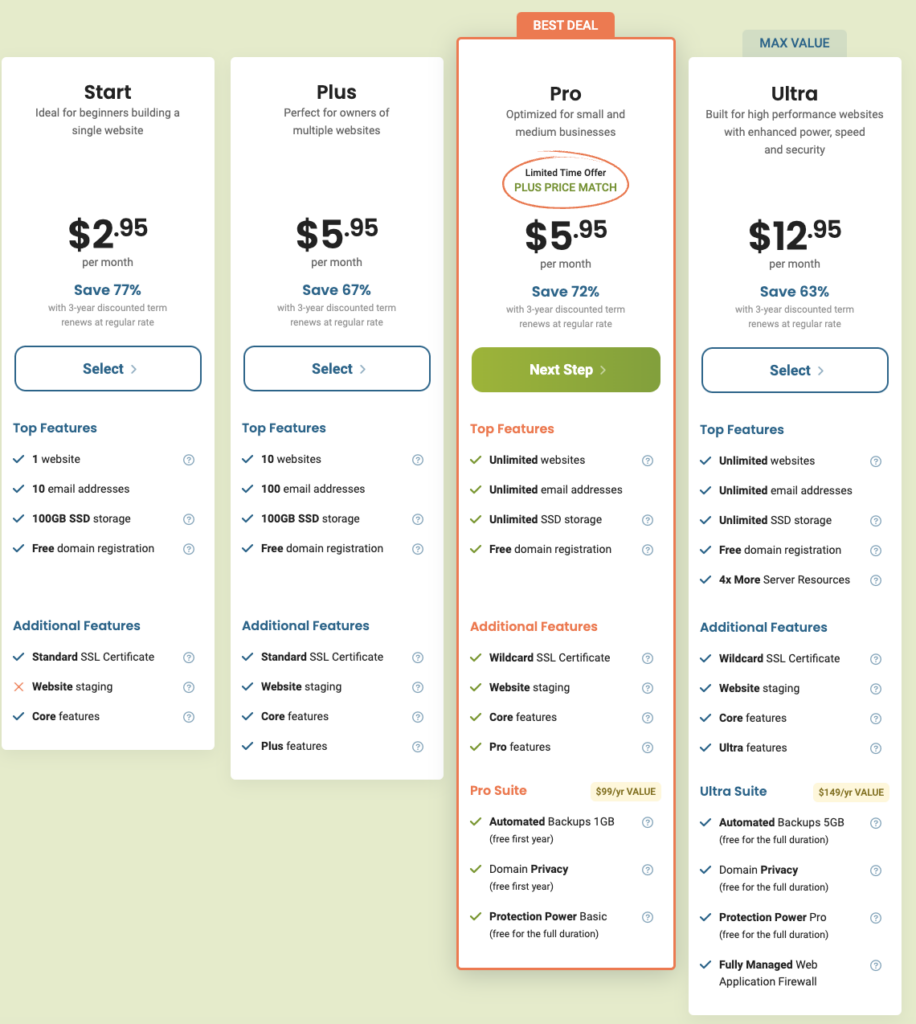Click the green check beside Unlimited websites
This screenshot has width=916, height=1024.
478,460
